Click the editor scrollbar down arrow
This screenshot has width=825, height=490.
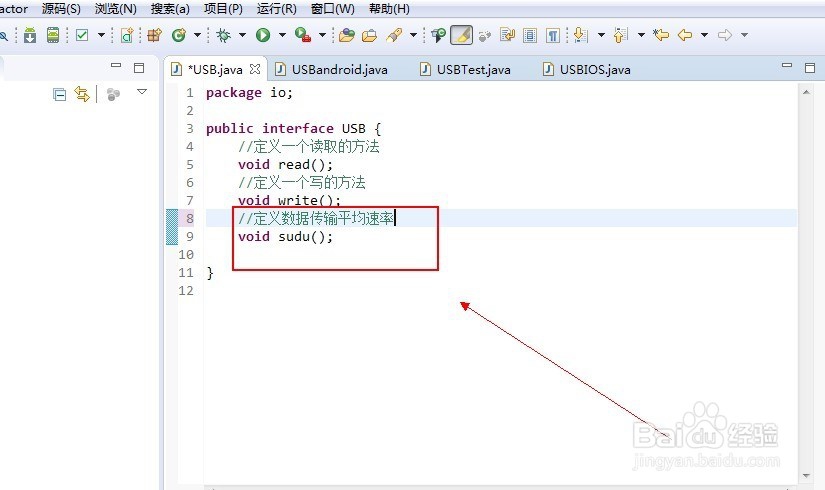click(806, 476)
